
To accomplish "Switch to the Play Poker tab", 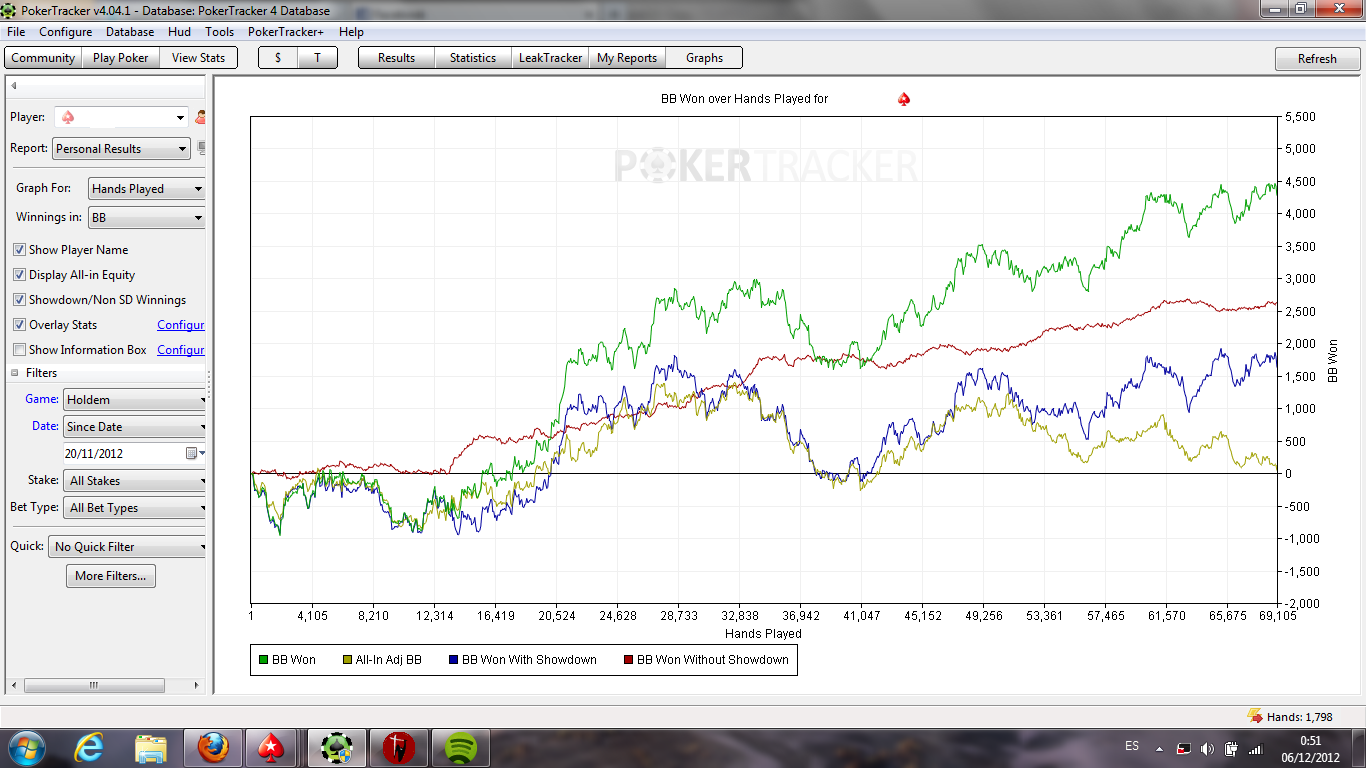I will (x=120, y=58).
